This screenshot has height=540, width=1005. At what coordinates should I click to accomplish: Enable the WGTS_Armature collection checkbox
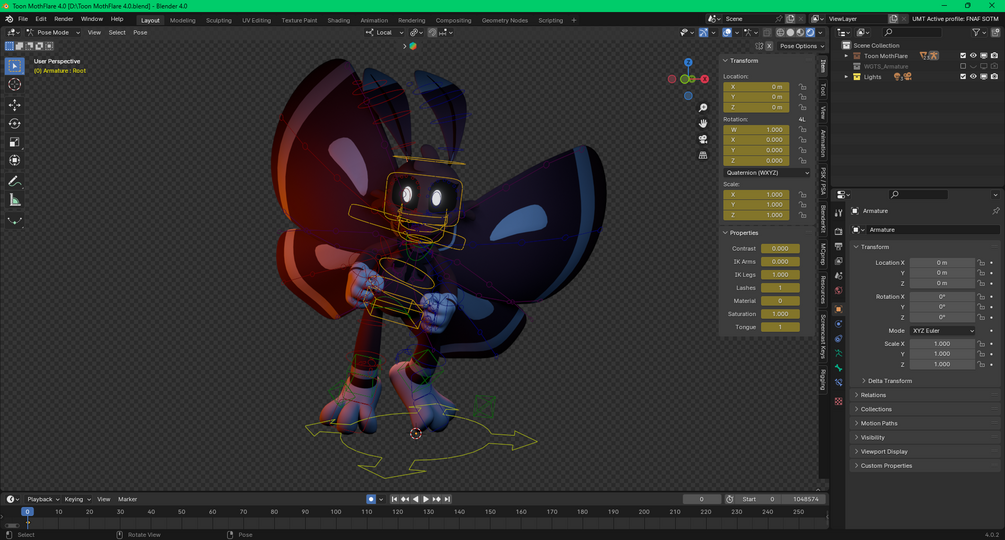pyautogui.click(x=963, y=66)
